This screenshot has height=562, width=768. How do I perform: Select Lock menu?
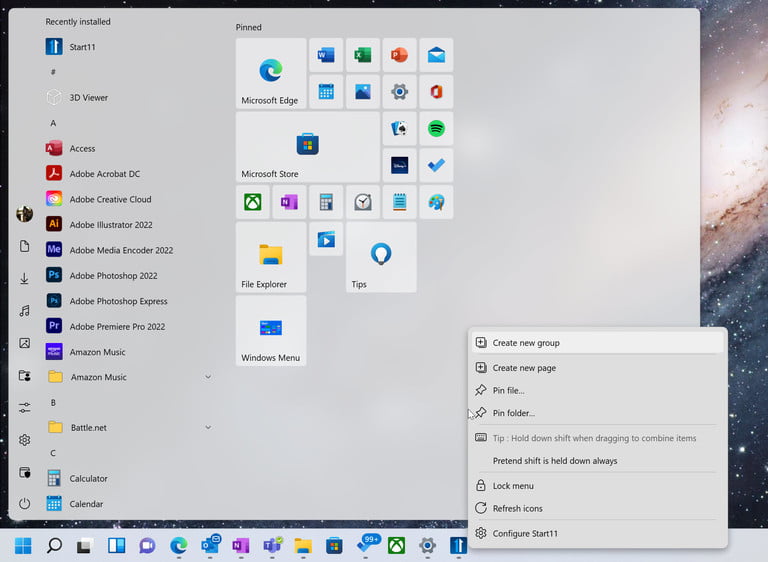(x=598, y=486)
